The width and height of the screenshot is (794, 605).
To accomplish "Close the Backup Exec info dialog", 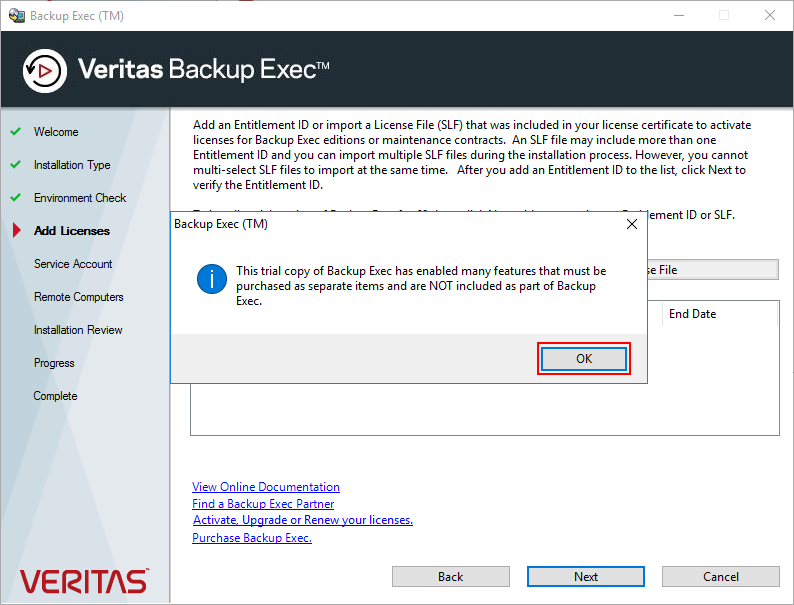I will [631, 224].
